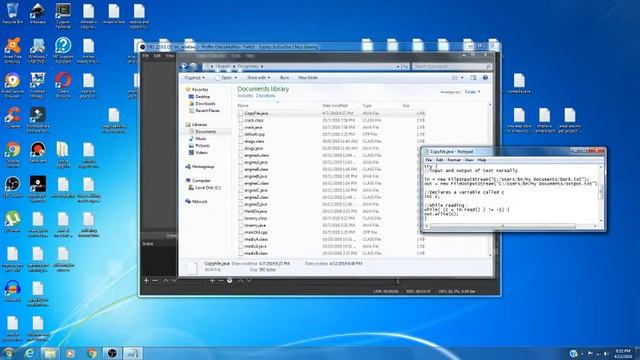Image resolution: width=640 pixels, height=360 pixels.
Task: Show the preview pane in Explorer
Action: coord(473,78)
